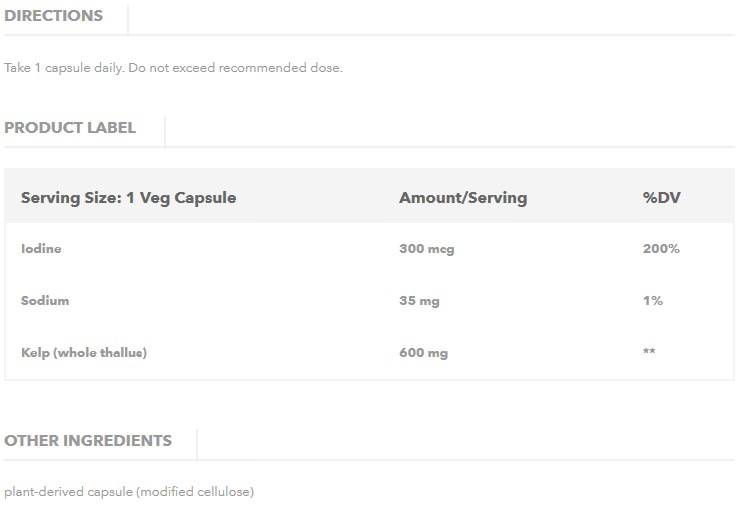The image size is (737, 506).
Task: Click the 1% daily value for Sodium
Action: 653,301
